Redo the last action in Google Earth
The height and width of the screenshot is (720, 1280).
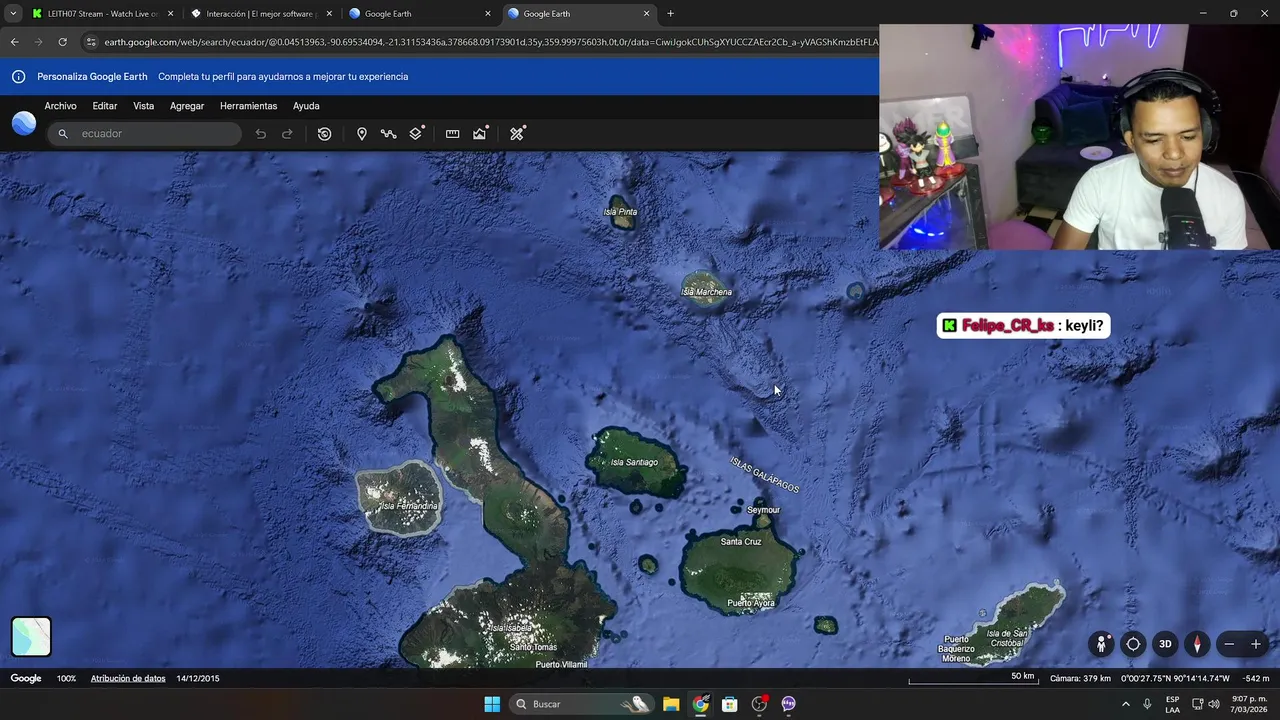coord(287,134)
